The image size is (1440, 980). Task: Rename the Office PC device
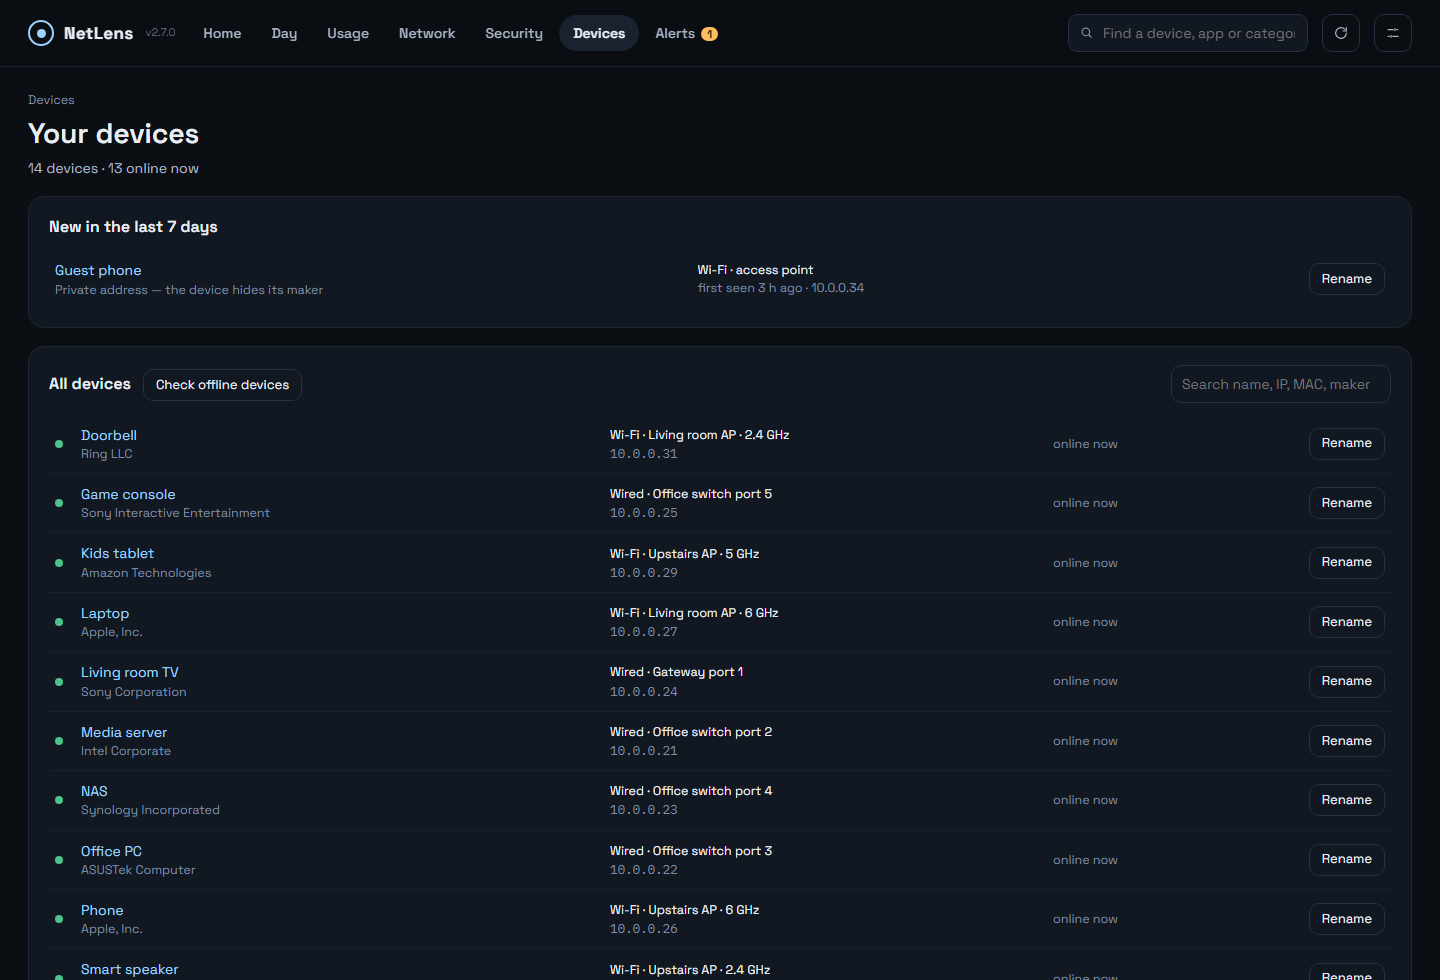1346,859
